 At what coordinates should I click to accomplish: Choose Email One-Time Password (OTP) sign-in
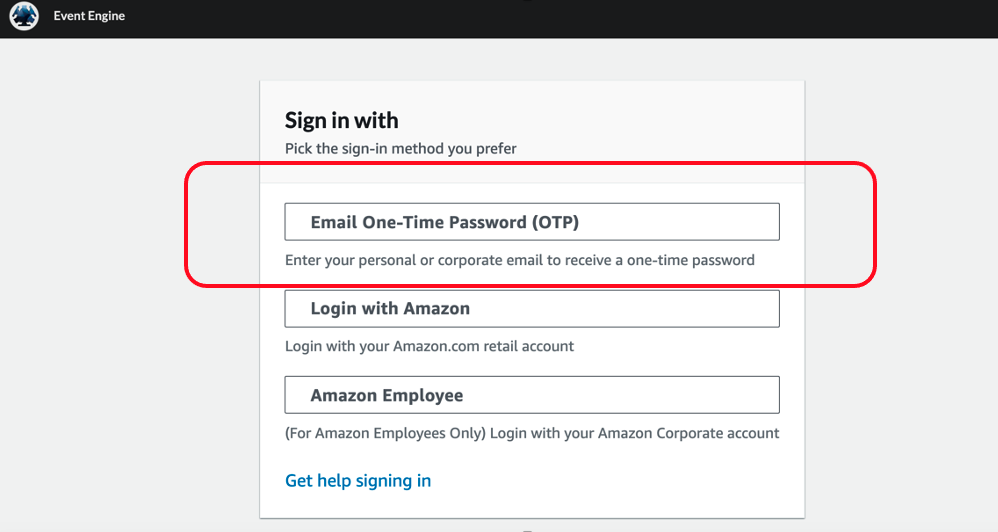click(531, 222)
